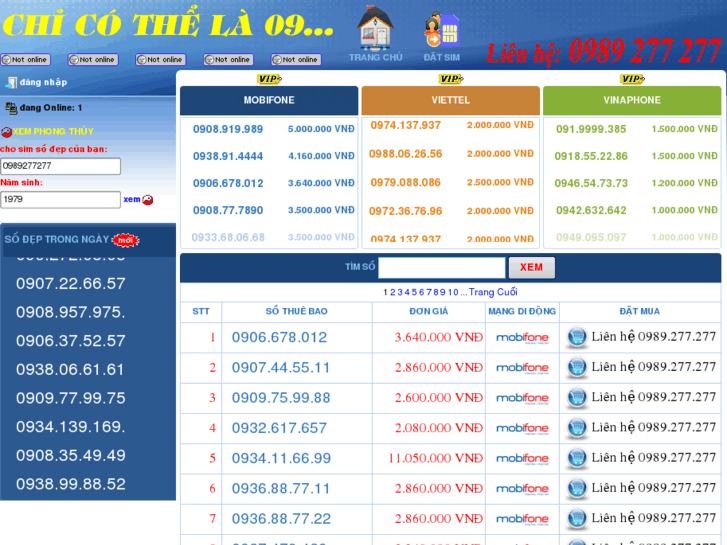Focus the Năm sinh field 1979
Screen dimensions: 727x545
click(61, 199)
